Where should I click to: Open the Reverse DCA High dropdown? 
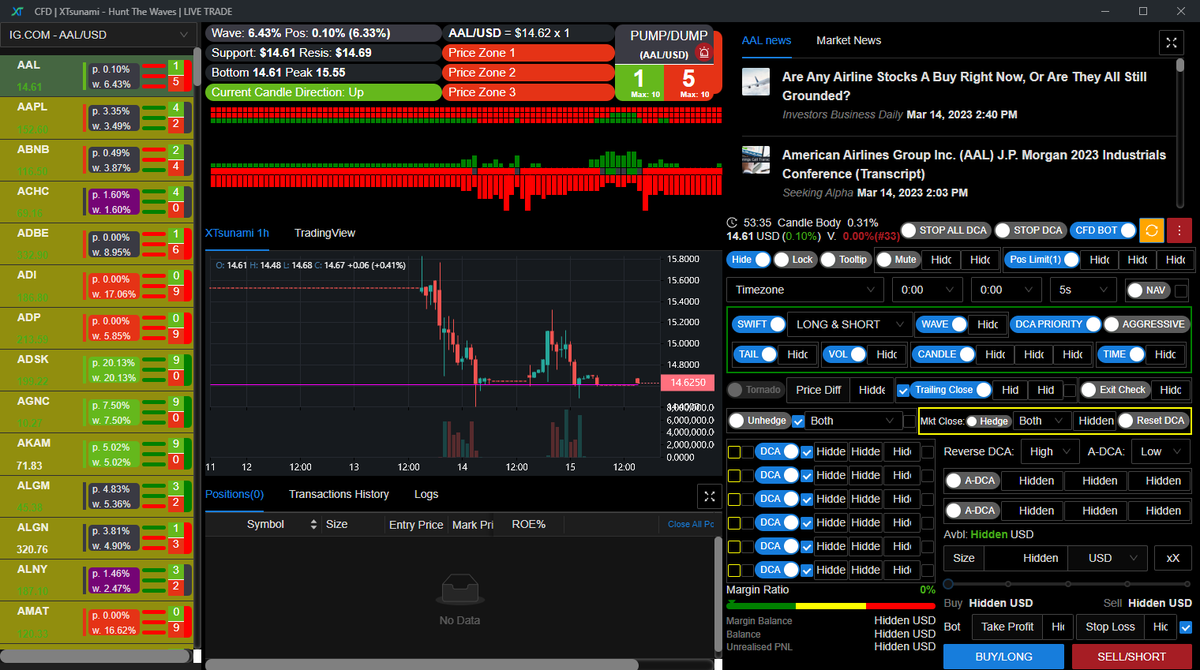point(1050,452)
